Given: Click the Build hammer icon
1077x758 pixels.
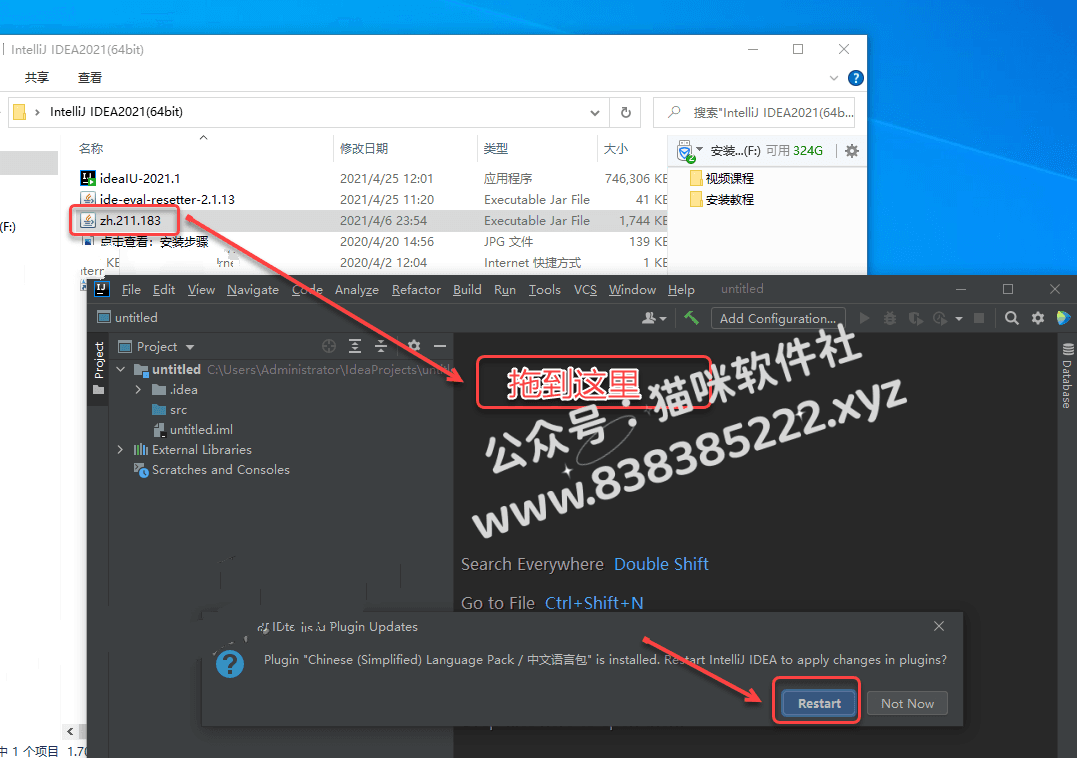Looking at the screenshot, I should click(691, 317).
